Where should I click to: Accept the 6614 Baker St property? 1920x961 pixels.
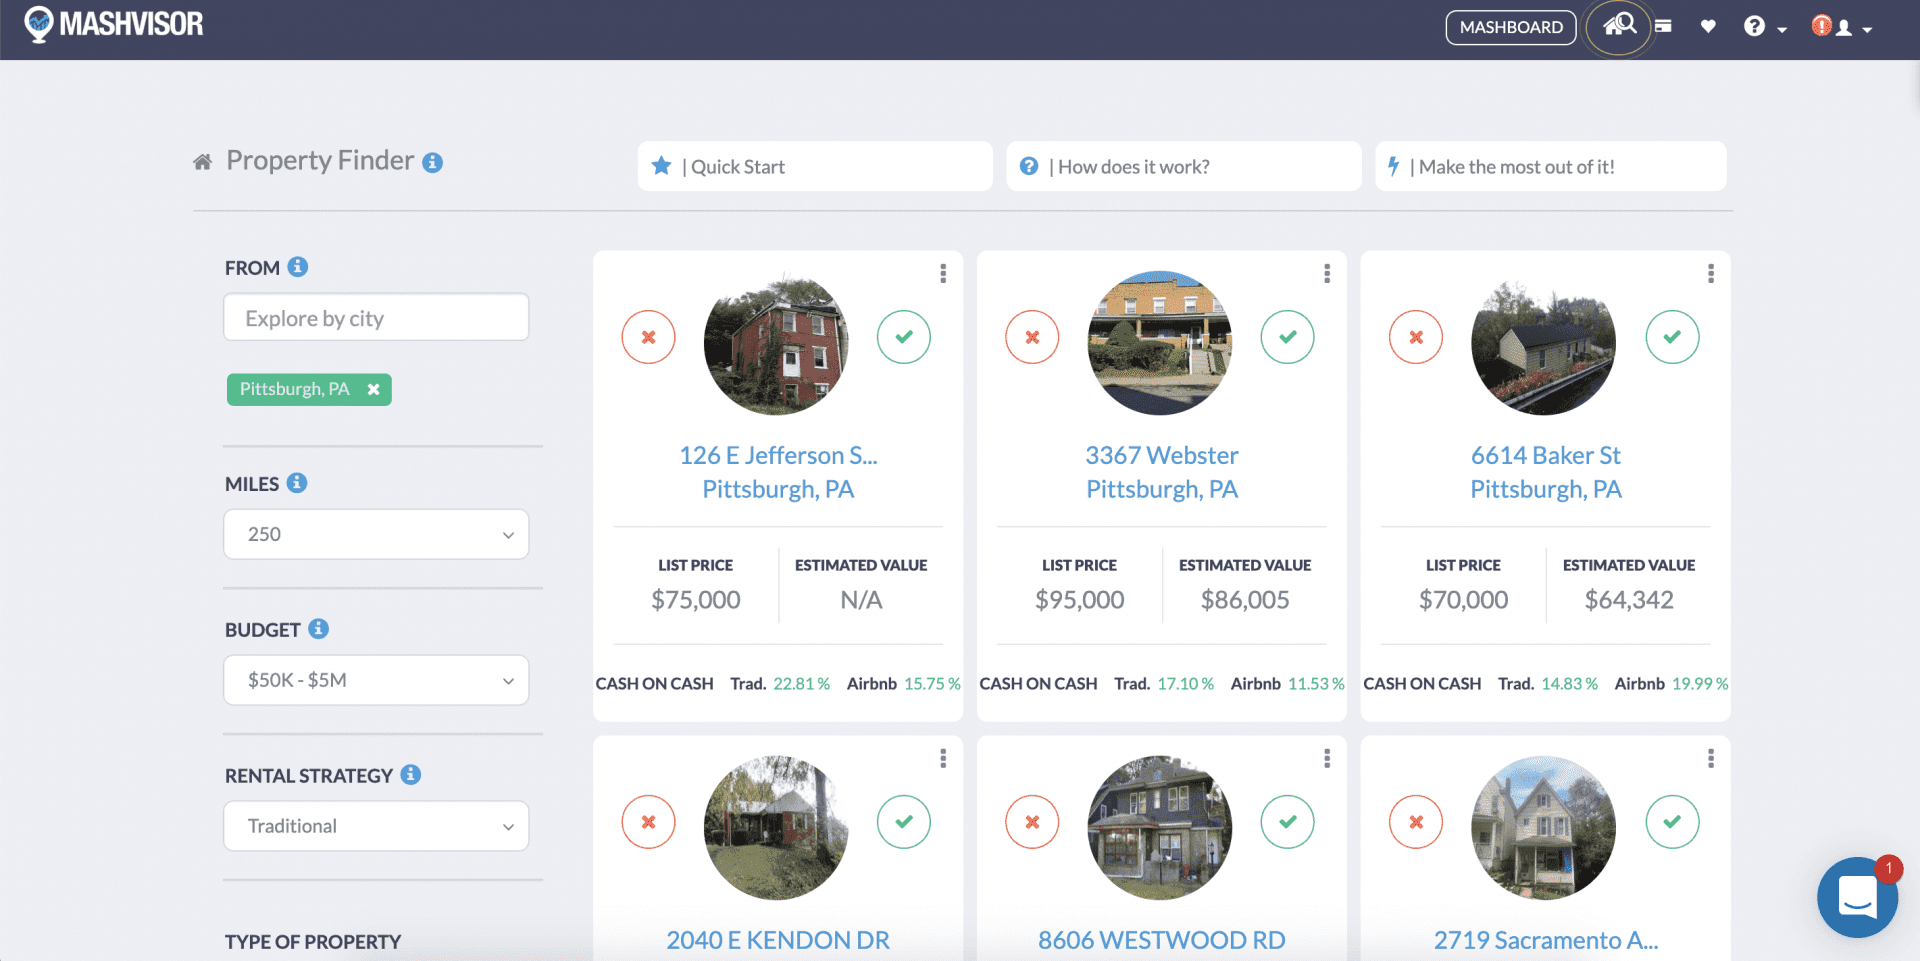(x=1672, y=337)
